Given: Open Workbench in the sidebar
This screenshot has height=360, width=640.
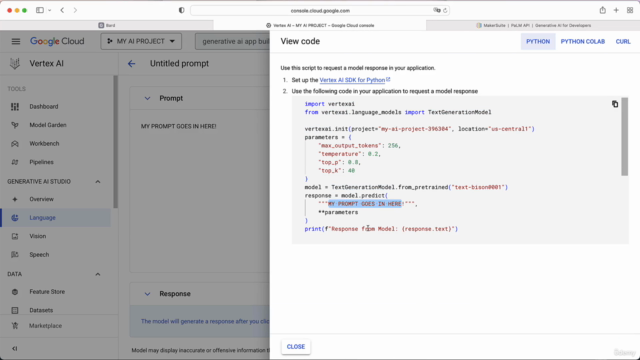Looking at the screenshot, I should [44, 144].
